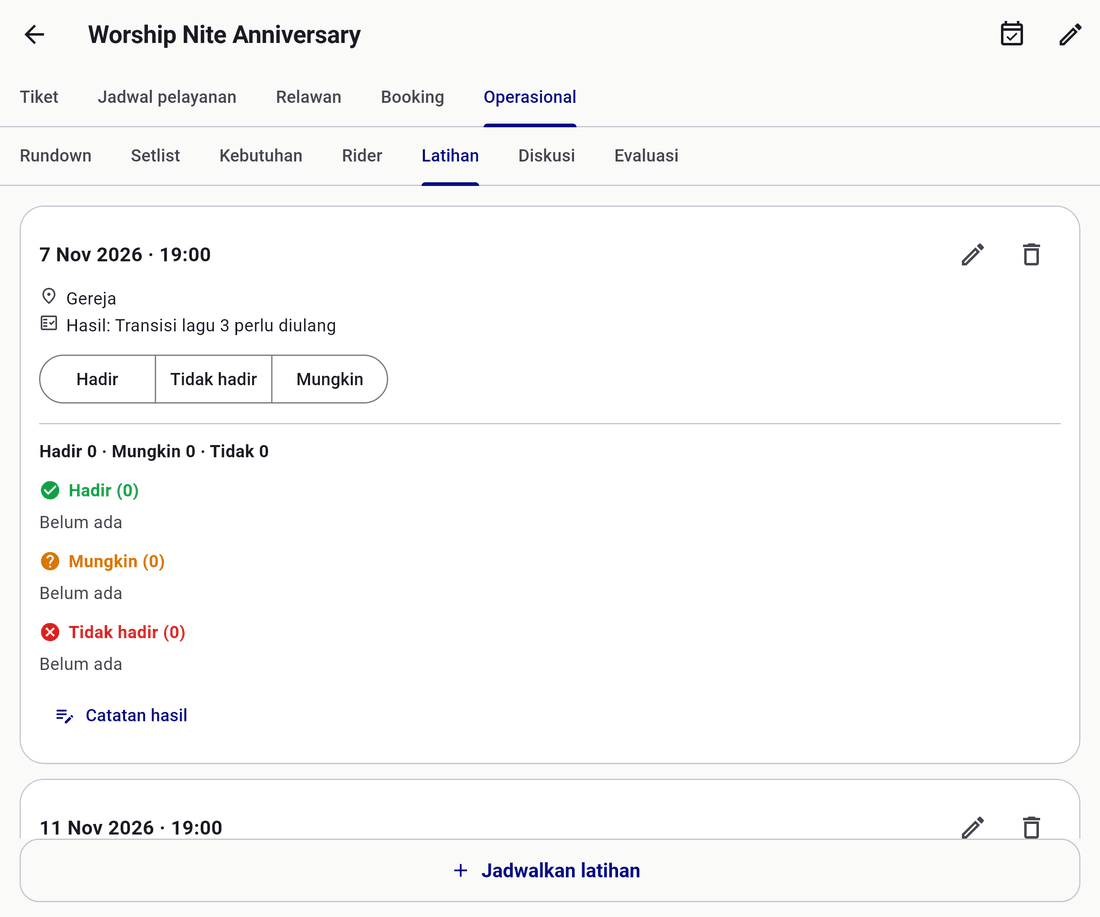Viewport: 1100px width, 917px height.
Task: Go back using the arrow icon
Action: pyautogui.click(x=34, y=34)
